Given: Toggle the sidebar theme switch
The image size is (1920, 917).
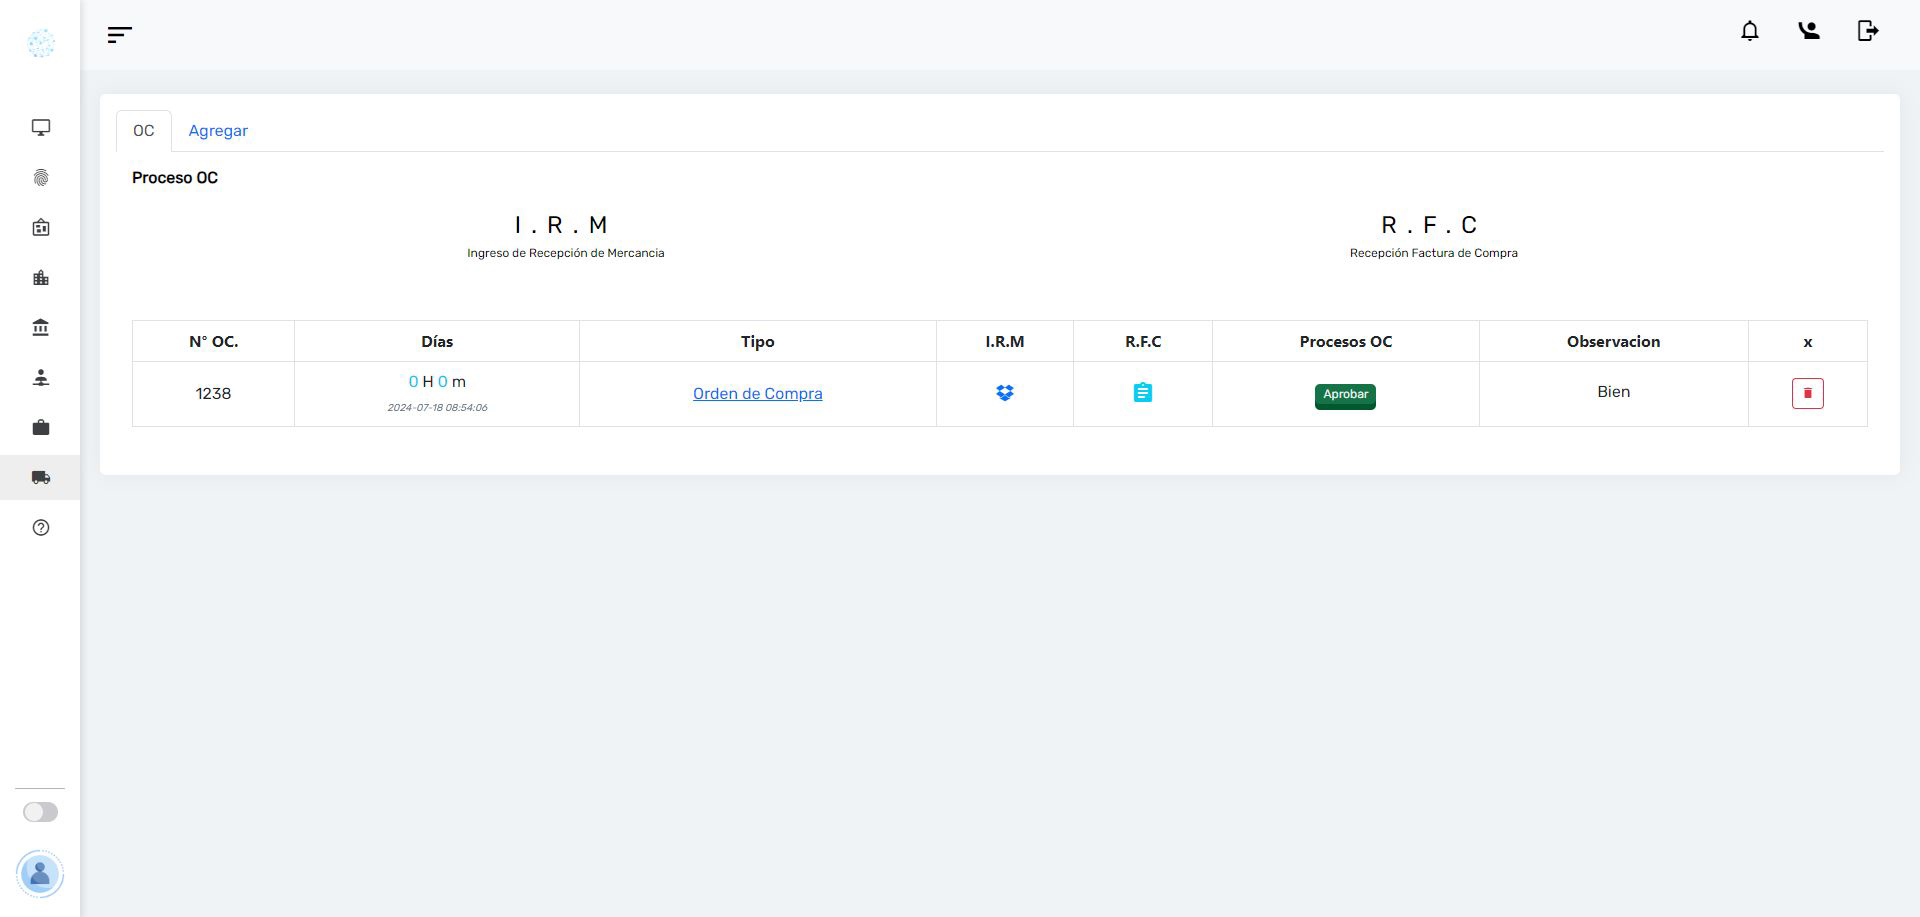Looking at the screenshot, I should click(41, 812).
